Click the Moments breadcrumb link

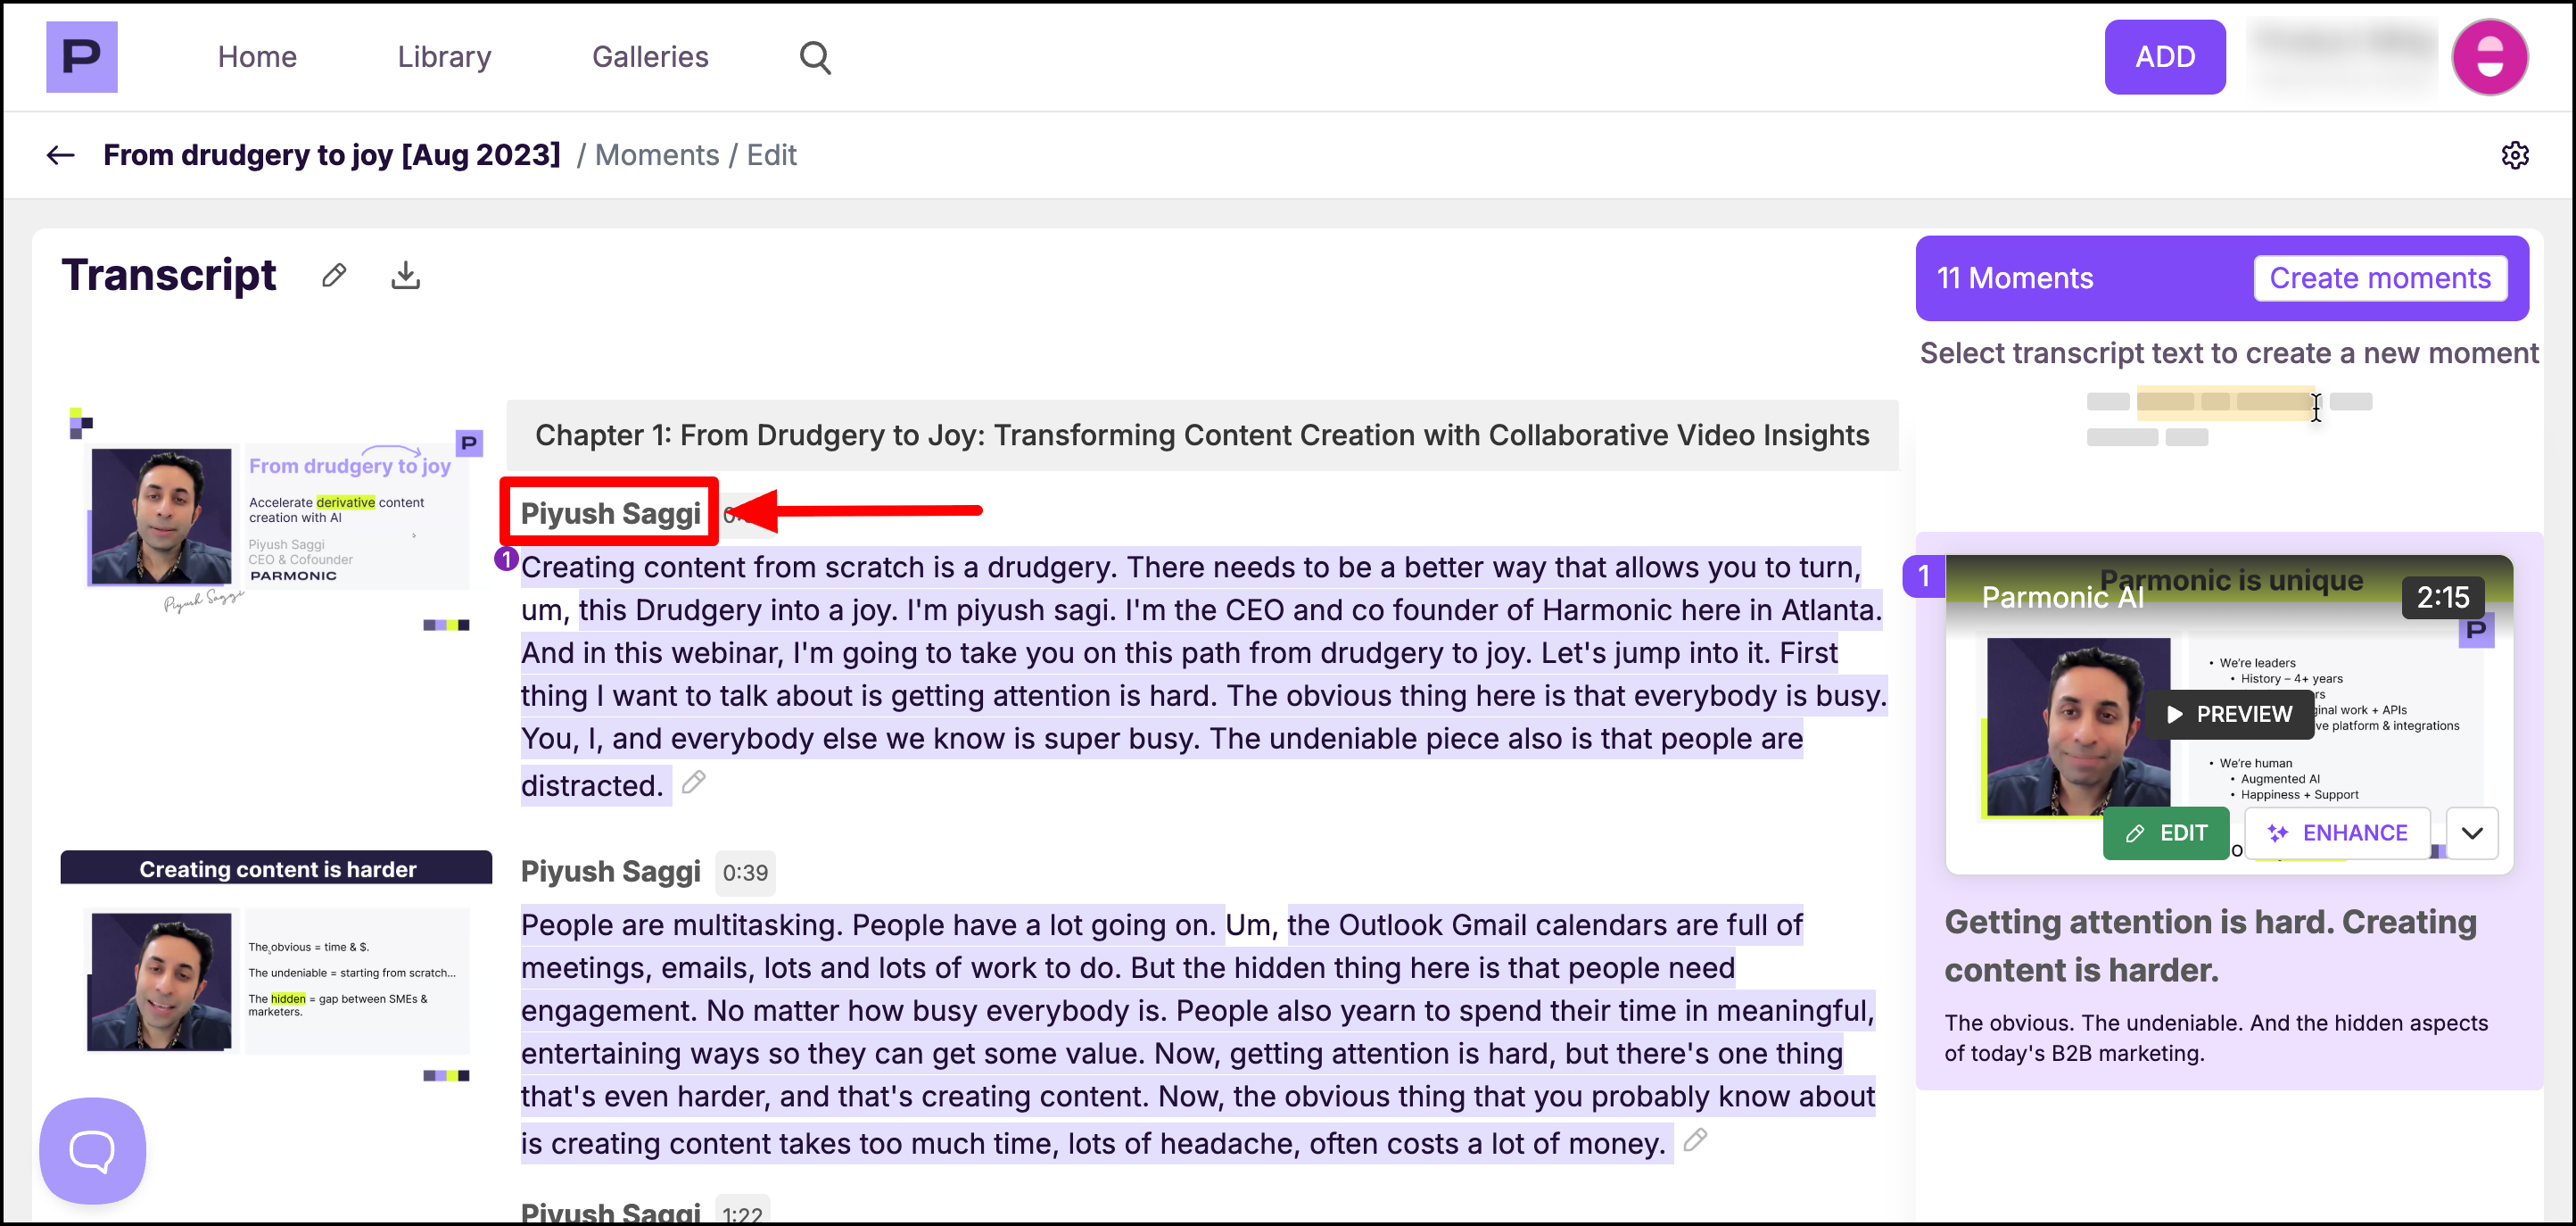coord(657,155)
